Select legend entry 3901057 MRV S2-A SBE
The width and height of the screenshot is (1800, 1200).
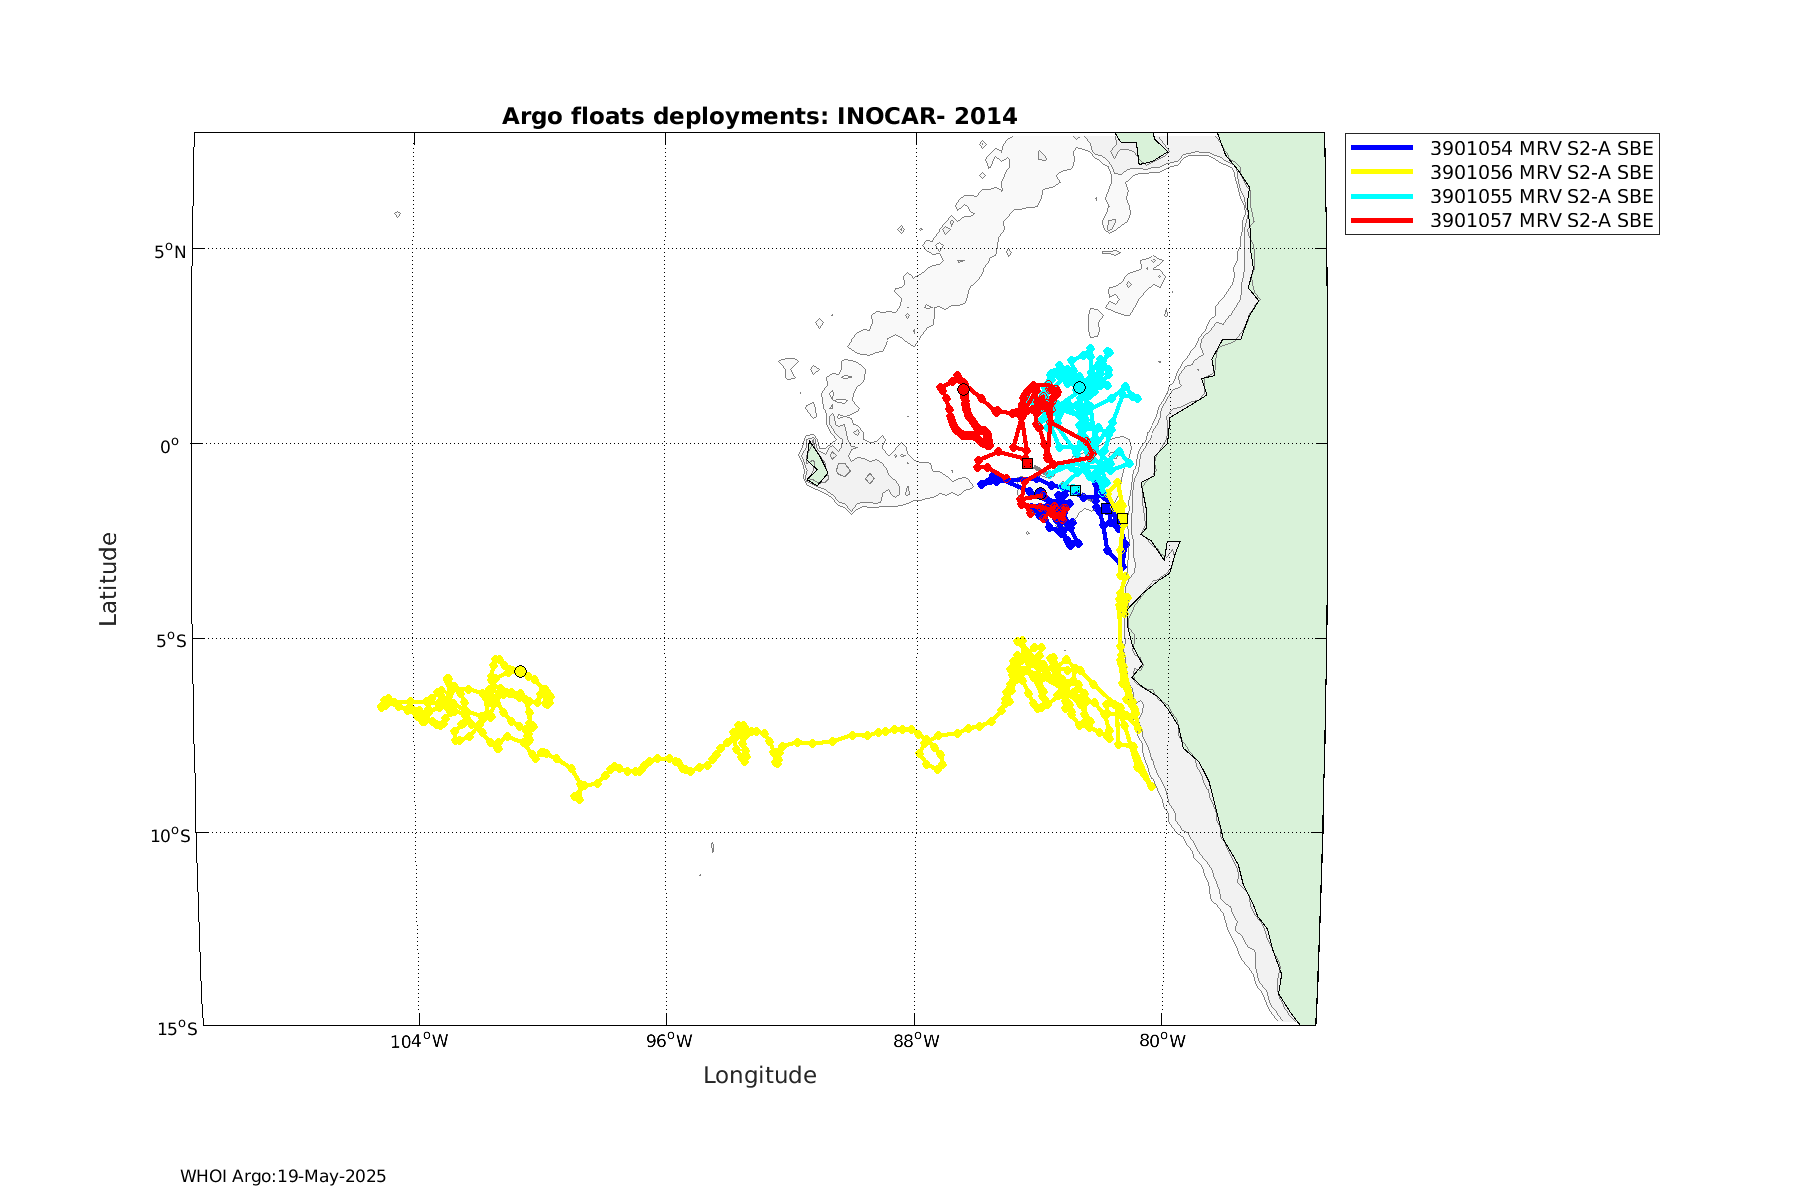[x=1541, y=220]
